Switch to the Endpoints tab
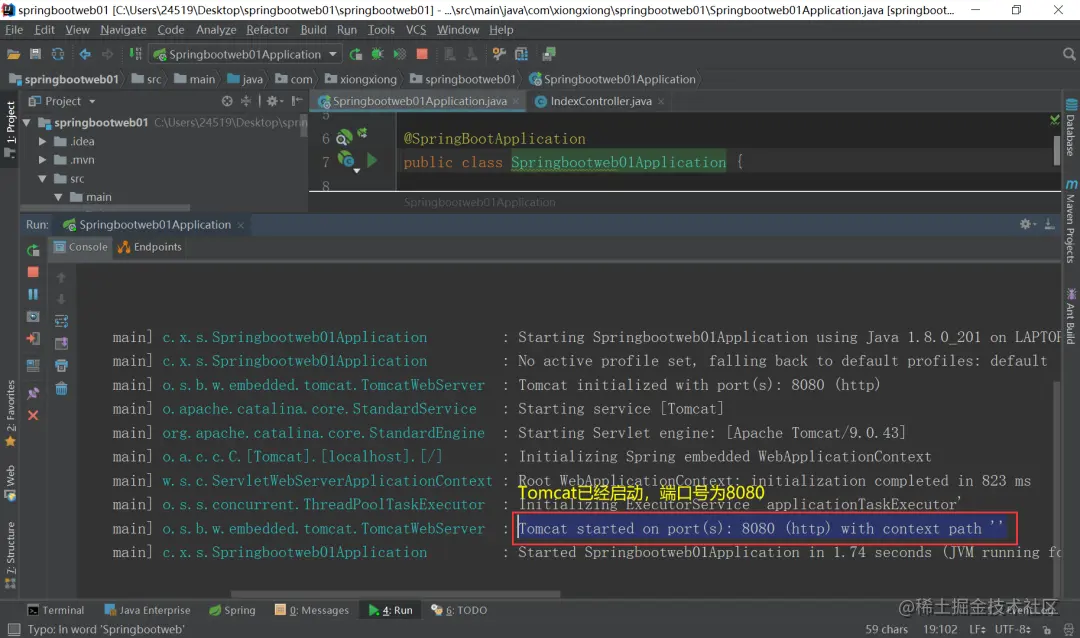Image resolution: width=1080 pixels, height=638 pixels. click(149, 247)
